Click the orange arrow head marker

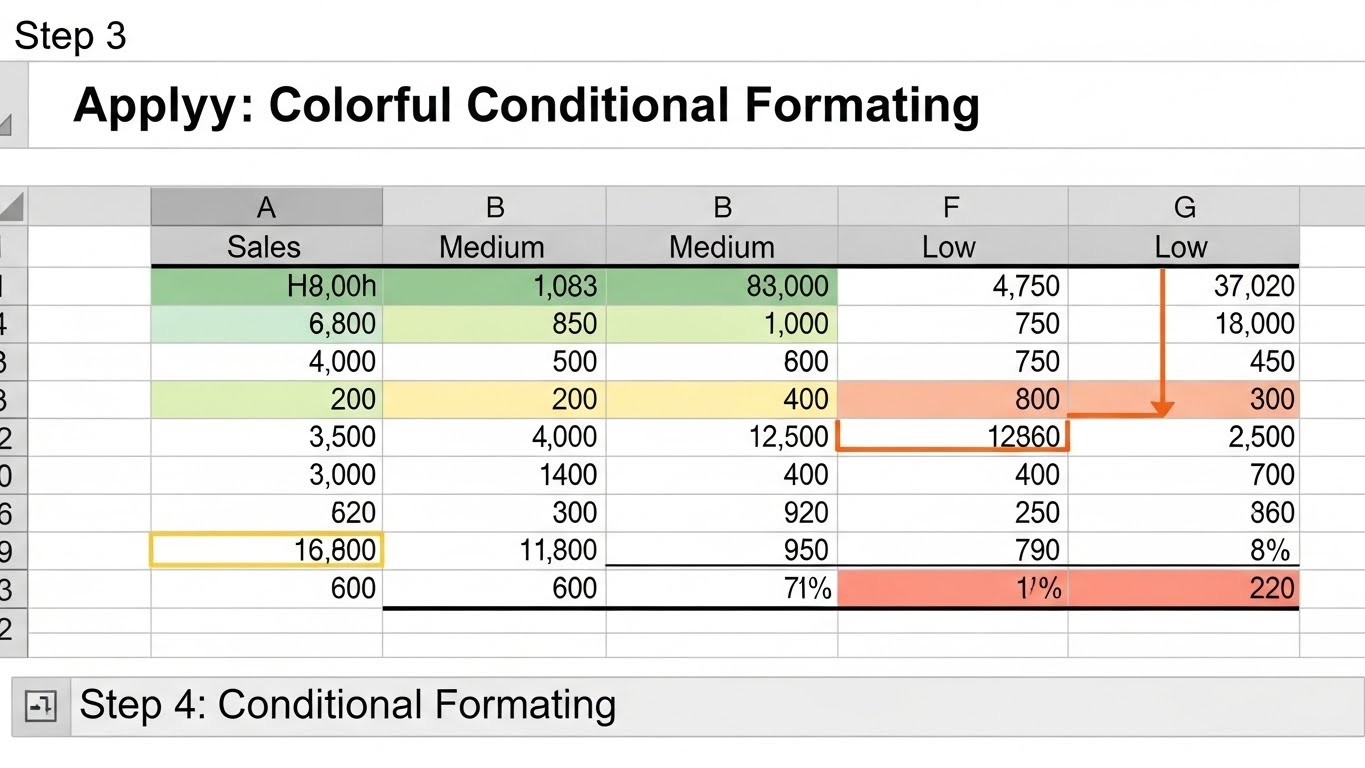tap(1161, 407)
